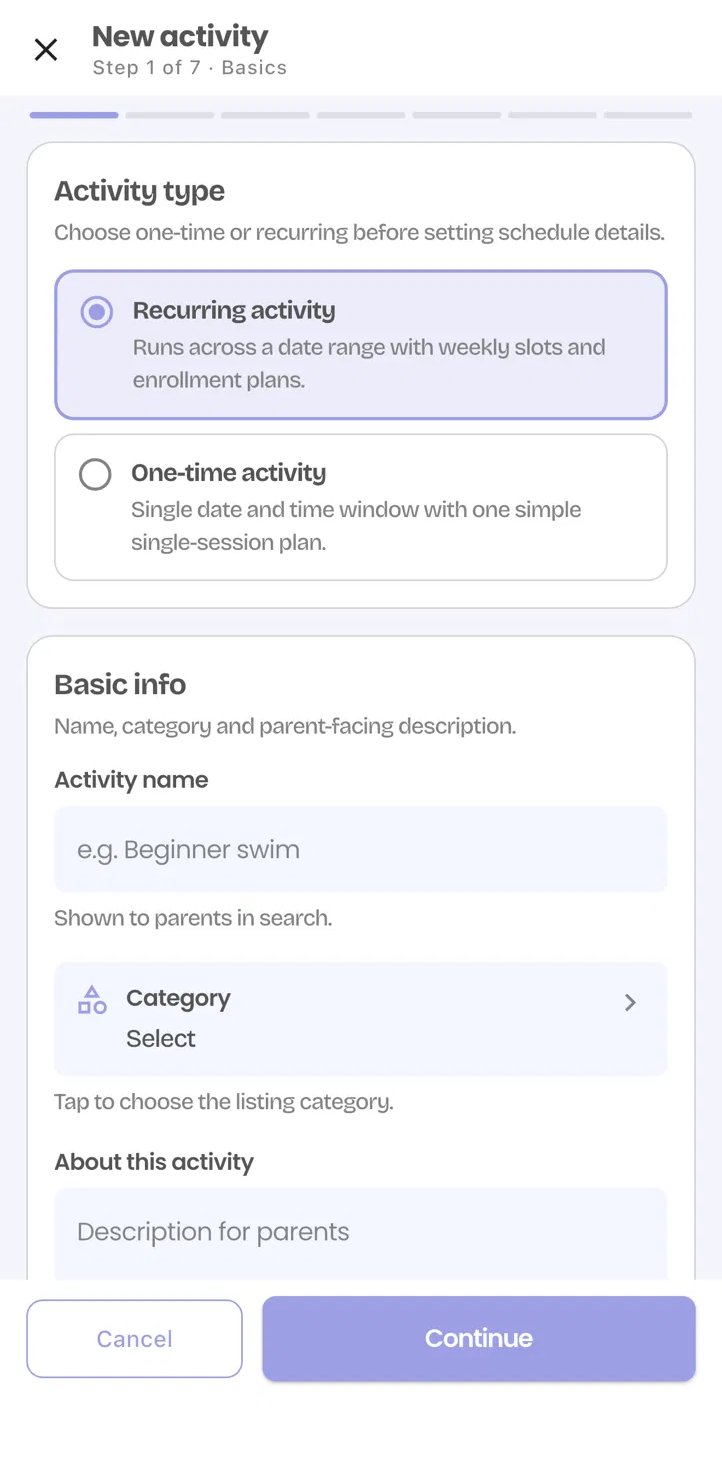Select the Recurring activity radio button
Image resolution: width=722 pixels, height=1470 pixels.
[x=97, y=312]
